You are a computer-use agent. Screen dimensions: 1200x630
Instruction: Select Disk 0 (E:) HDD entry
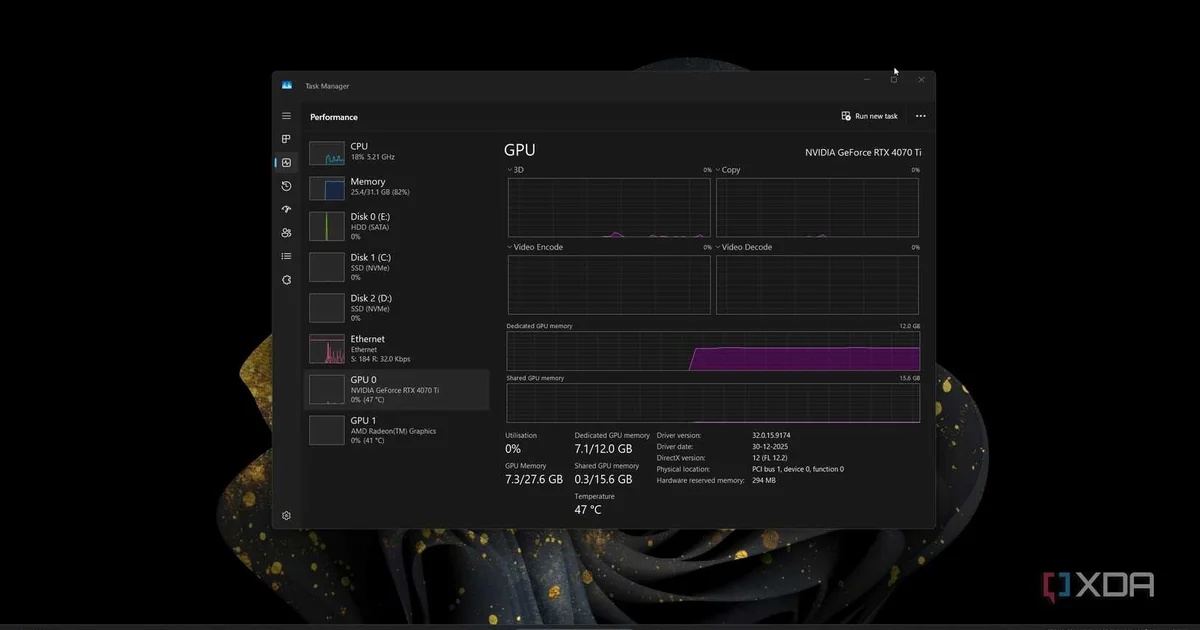pyautogui.click(x=397, y=226)
